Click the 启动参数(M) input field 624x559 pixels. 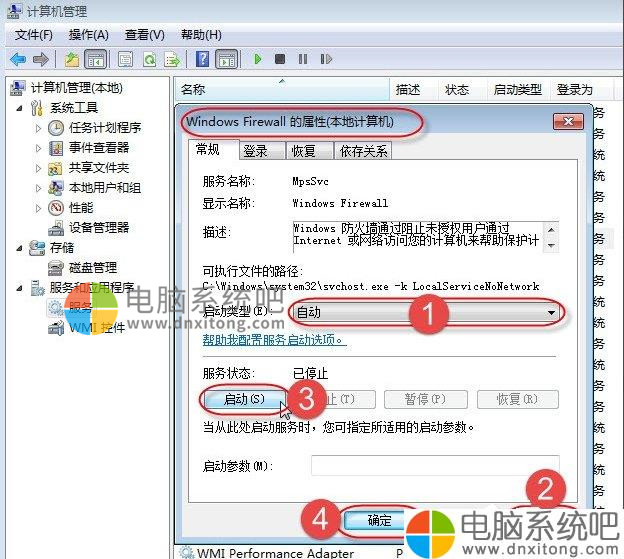[435, 466]
